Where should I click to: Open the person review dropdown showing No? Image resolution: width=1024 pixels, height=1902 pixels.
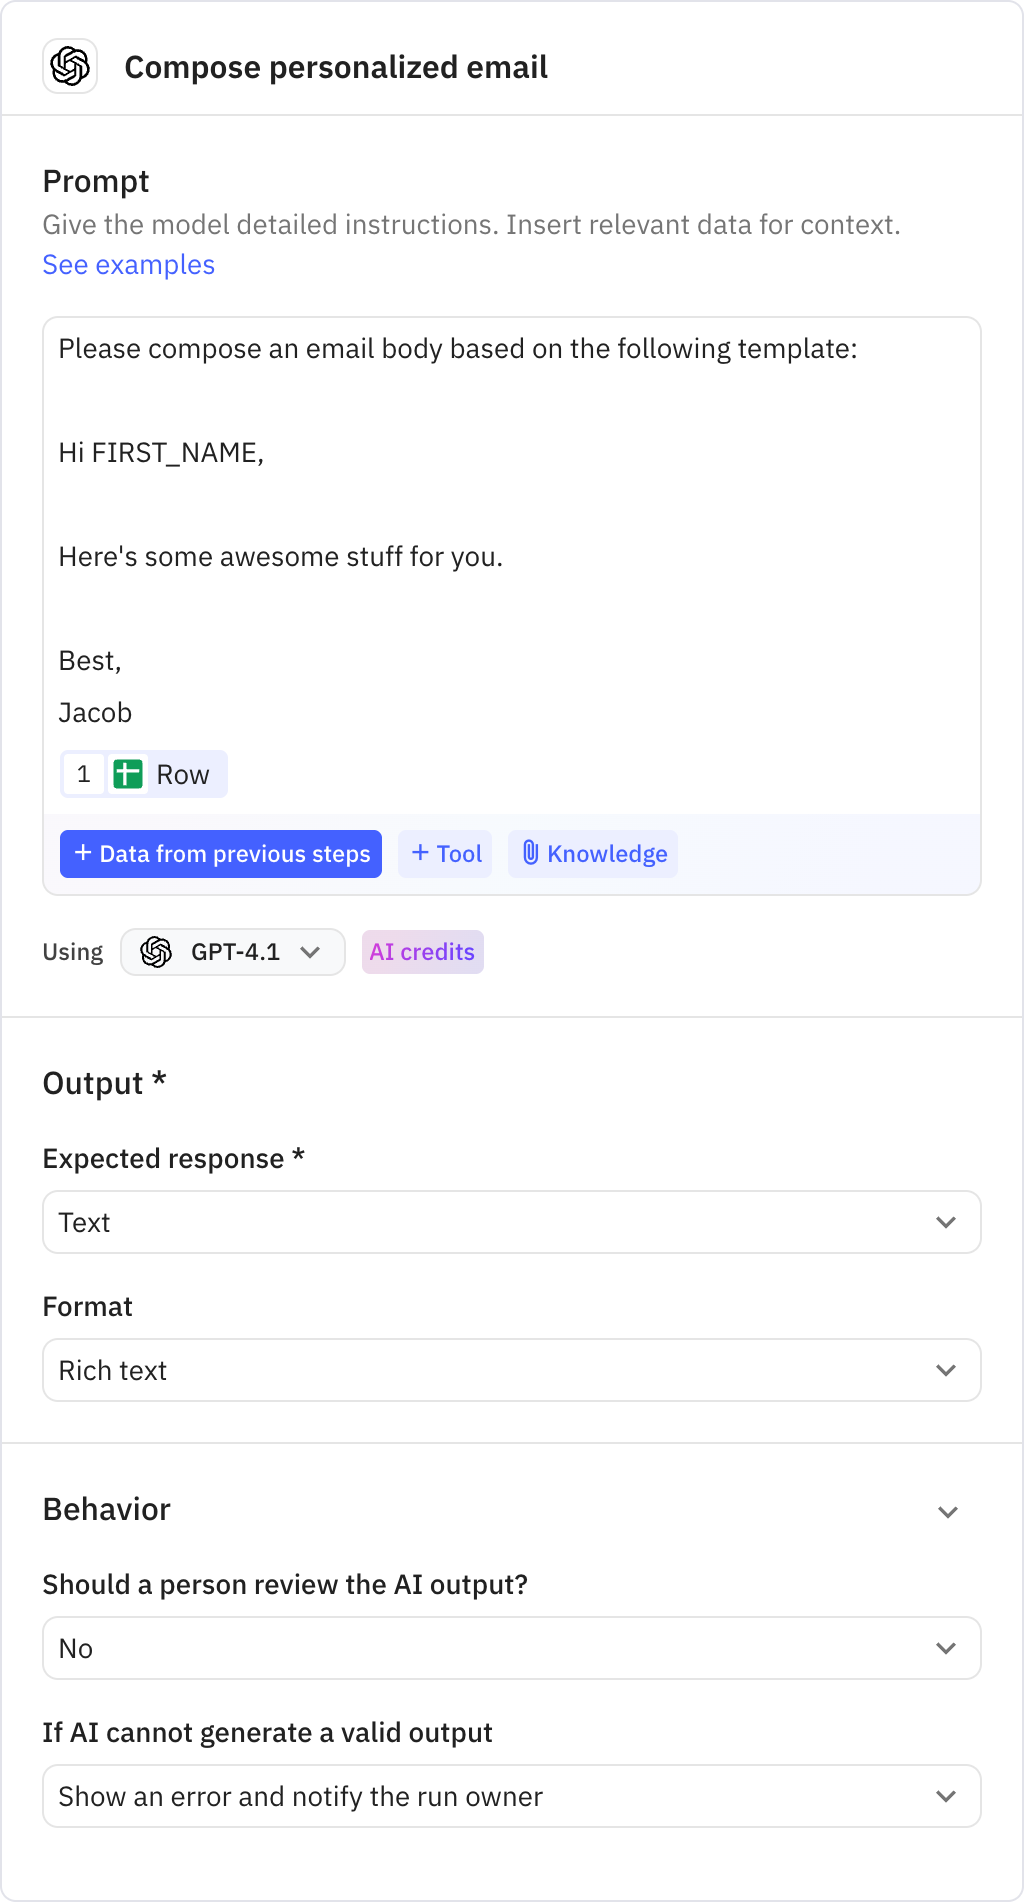coord(512,1648)
